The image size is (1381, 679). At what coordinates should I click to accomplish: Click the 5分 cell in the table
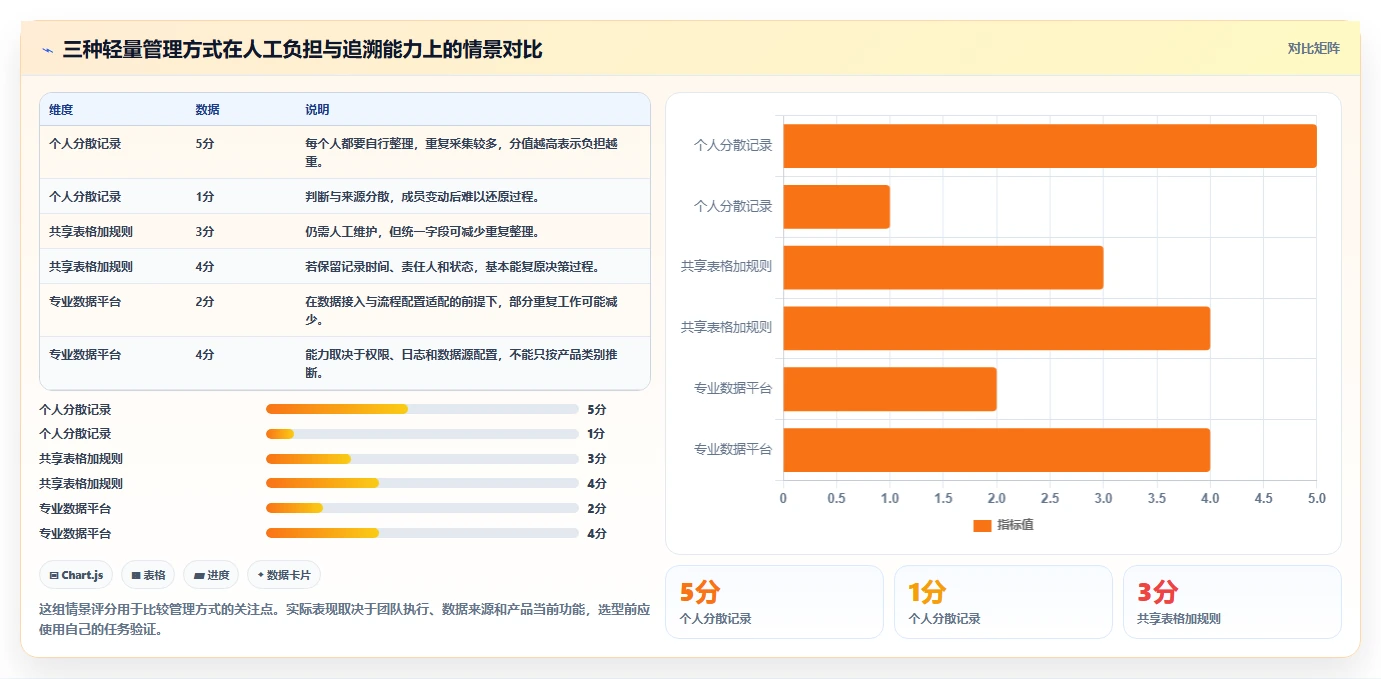pos(205,144)
